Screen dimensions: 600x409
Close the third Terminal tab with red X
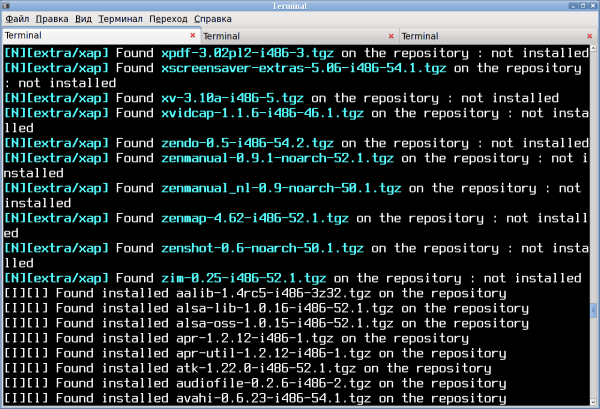590,36
